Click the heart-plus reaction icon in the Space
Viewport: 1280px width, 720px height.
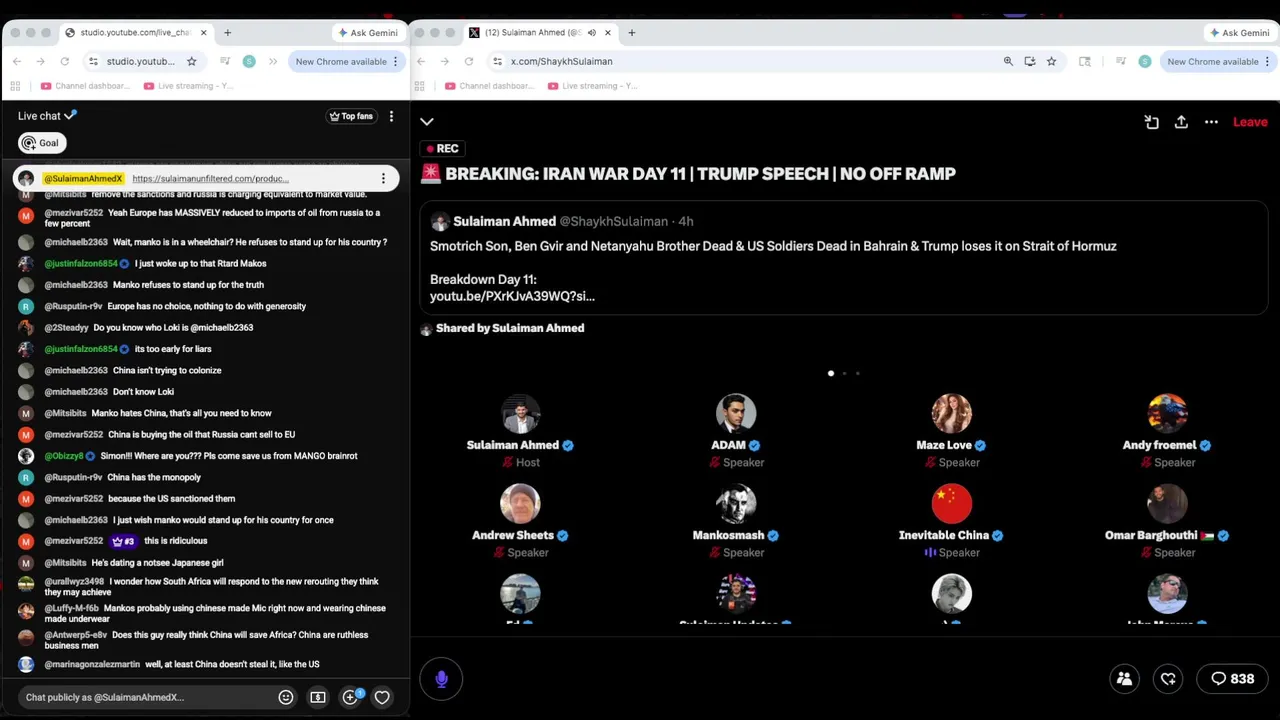[1168, 678]
